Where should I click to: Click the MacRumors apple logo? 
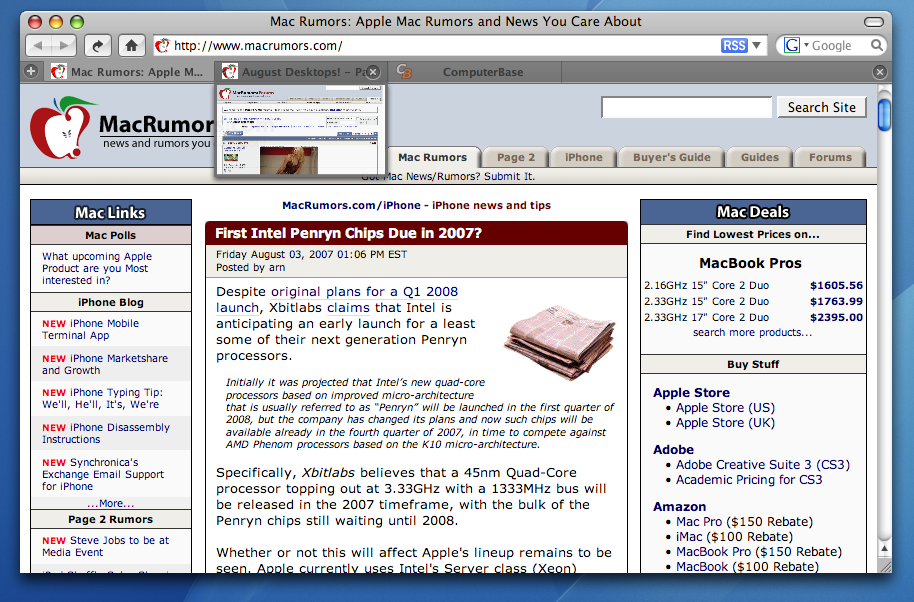coord(62,128)
